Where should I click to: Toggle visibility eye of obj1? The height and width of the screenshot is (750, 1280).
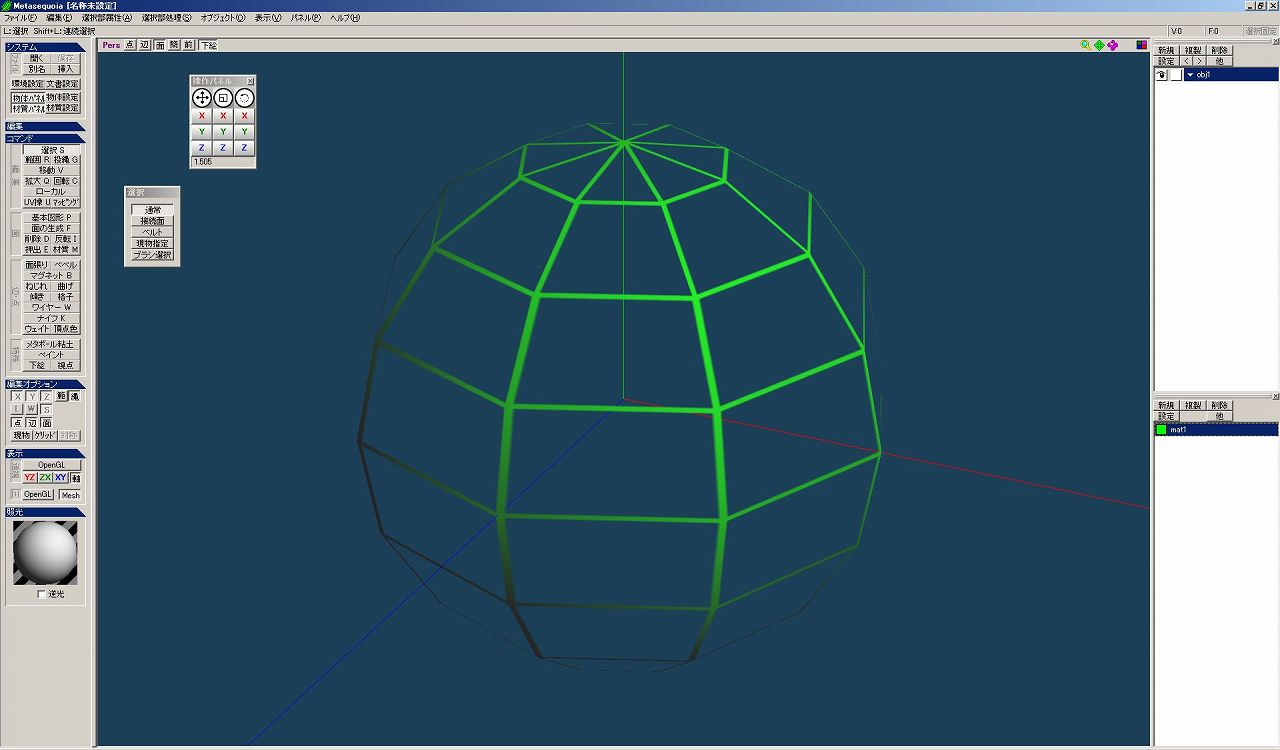click(x=1162, y=75)
